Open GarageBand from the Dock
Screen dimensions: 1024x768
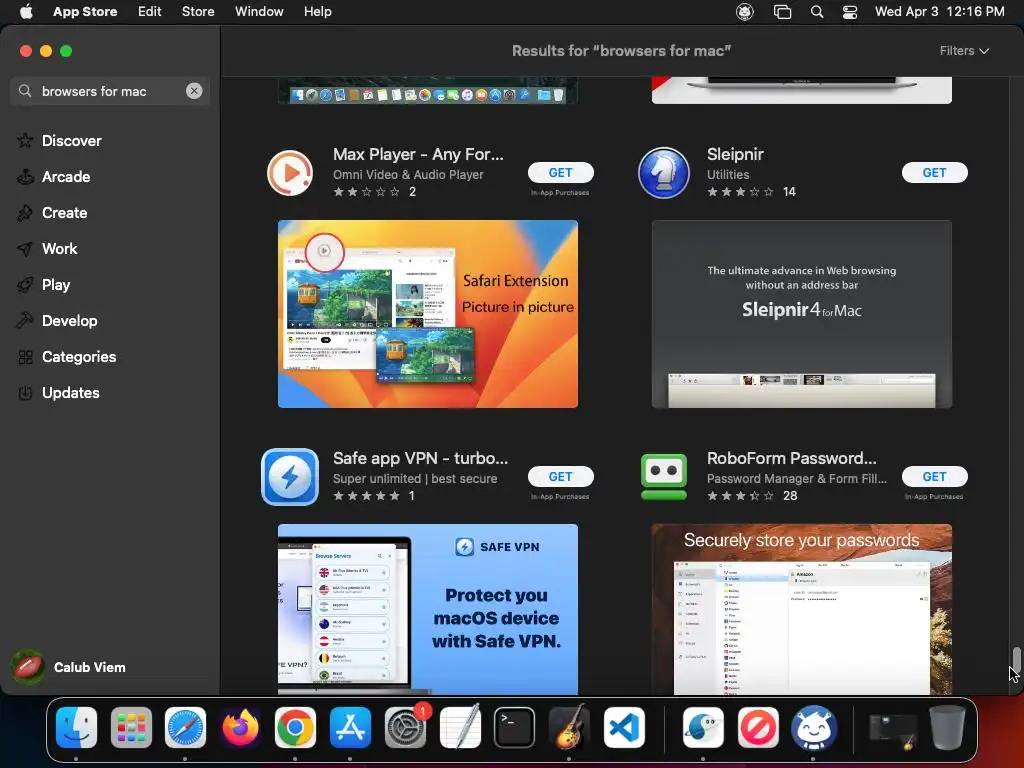pyautogui.click(x=569, y=728)
